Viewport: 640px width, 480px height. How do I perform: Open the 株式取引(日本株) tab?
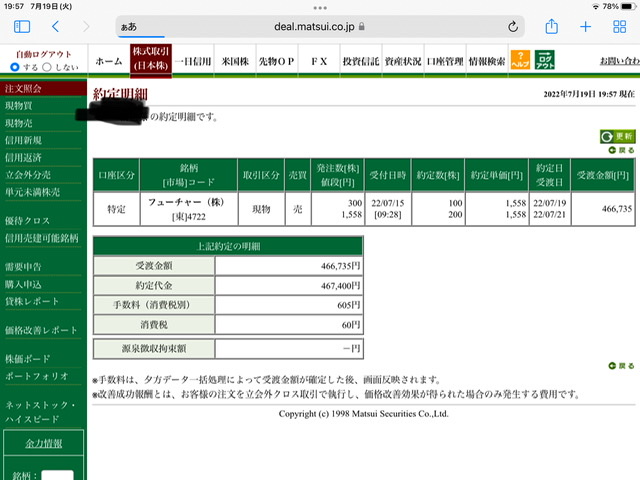pyautogui.click(x=151, y=60)
